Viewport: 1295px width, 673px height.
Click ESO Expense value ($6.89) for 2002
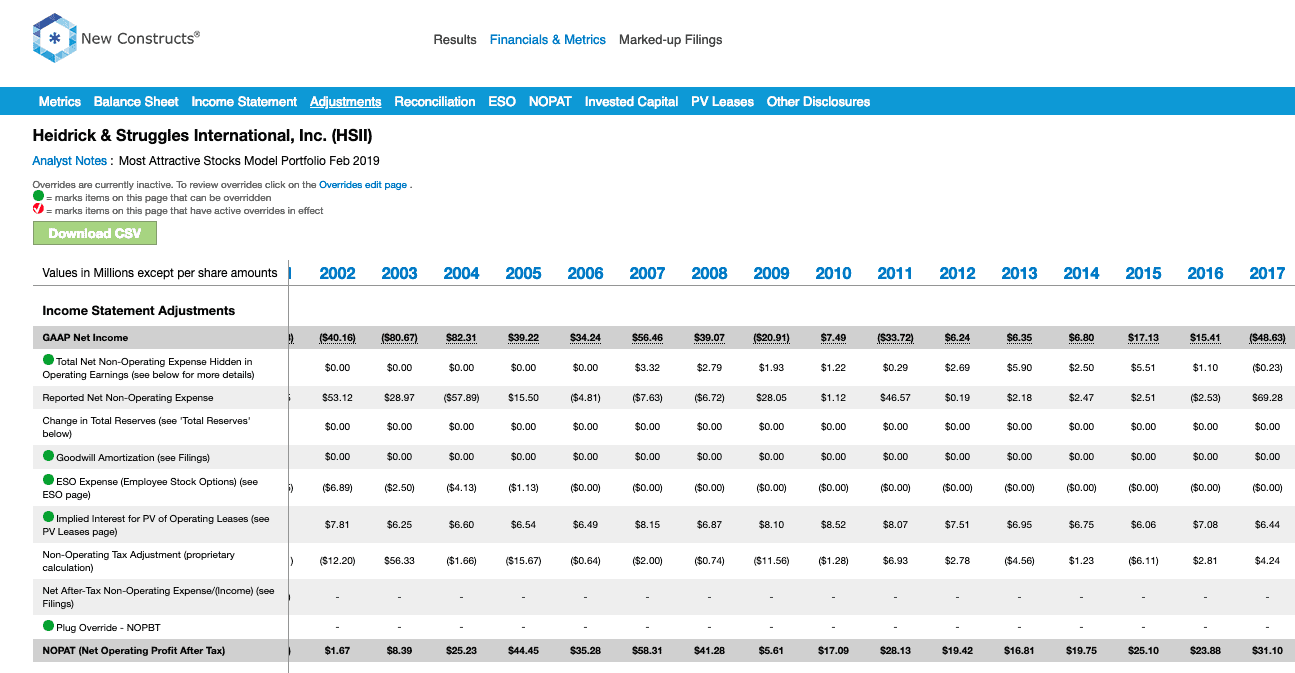click(x=337, y=488)
